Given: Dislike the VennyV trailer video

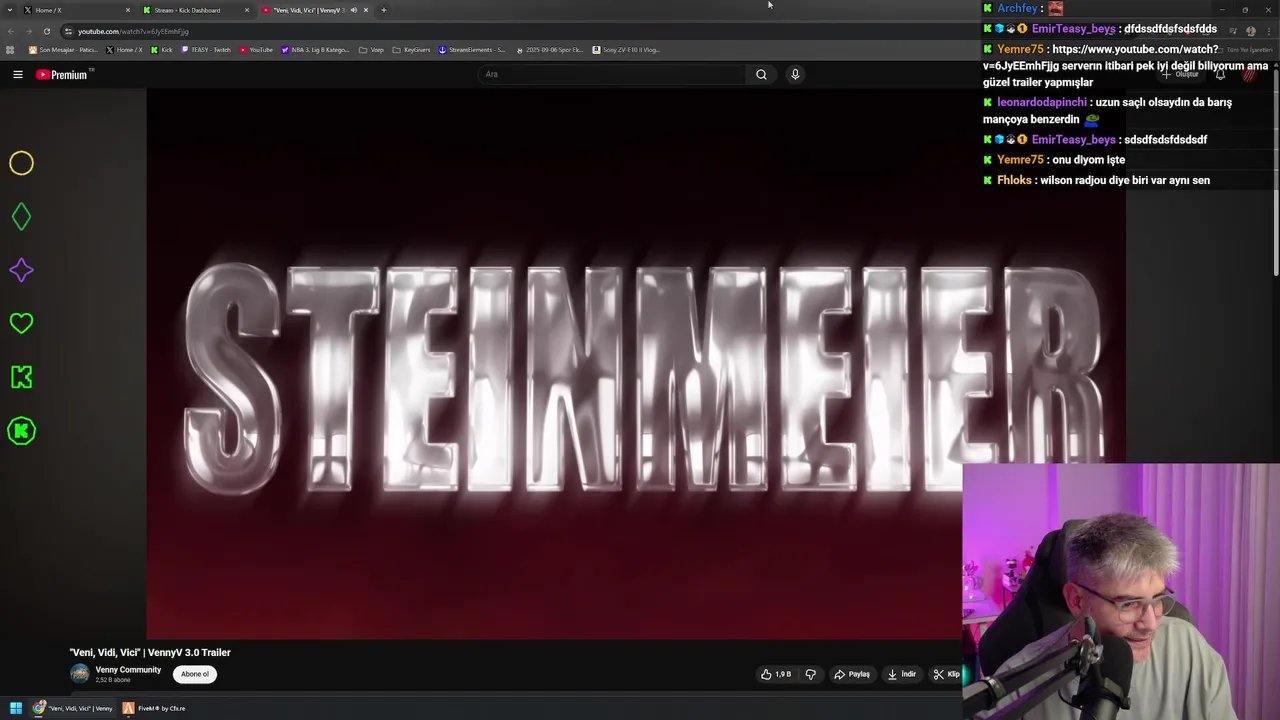Looking at the screenshot, I should pyautogui.click(x=811, y=674).
